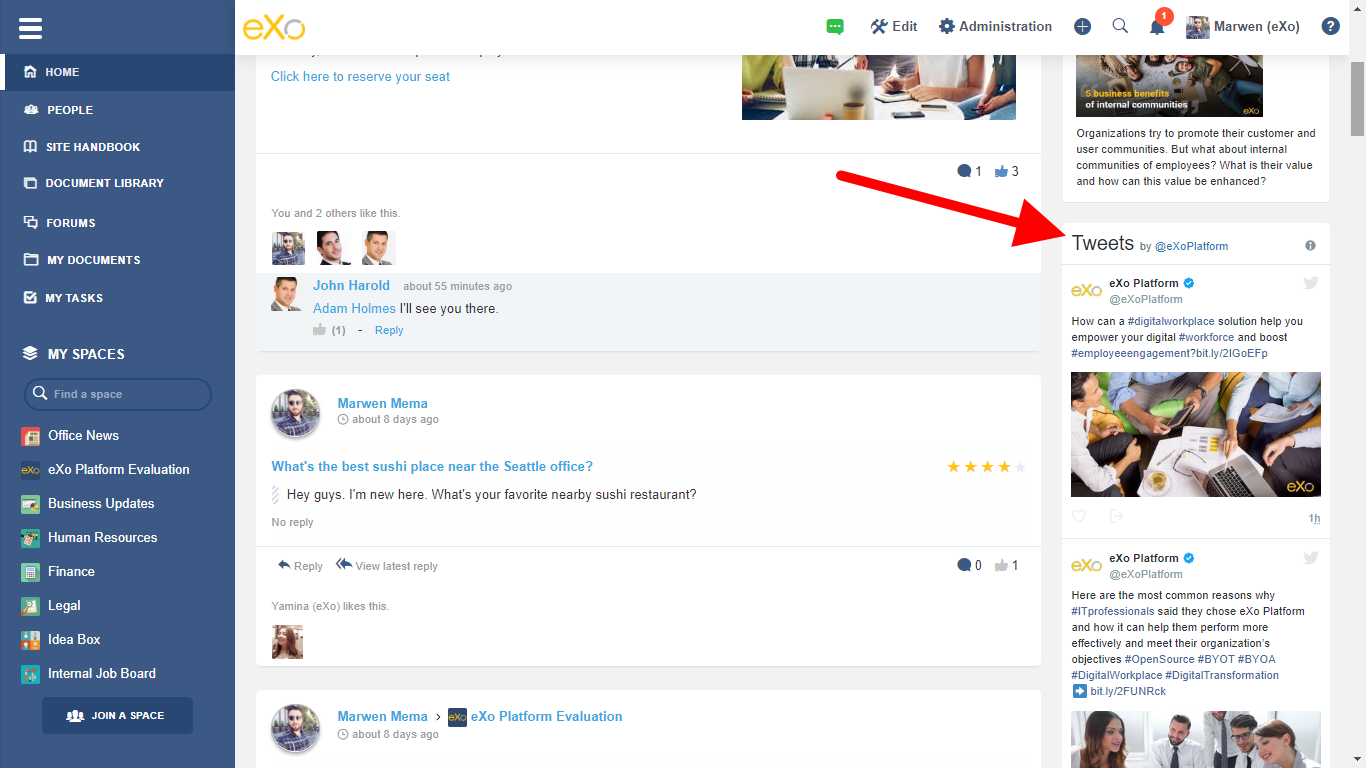1366x768 pixels.
Task: Like John Harold's comment thumb icon
Action: tap(319, 330)
